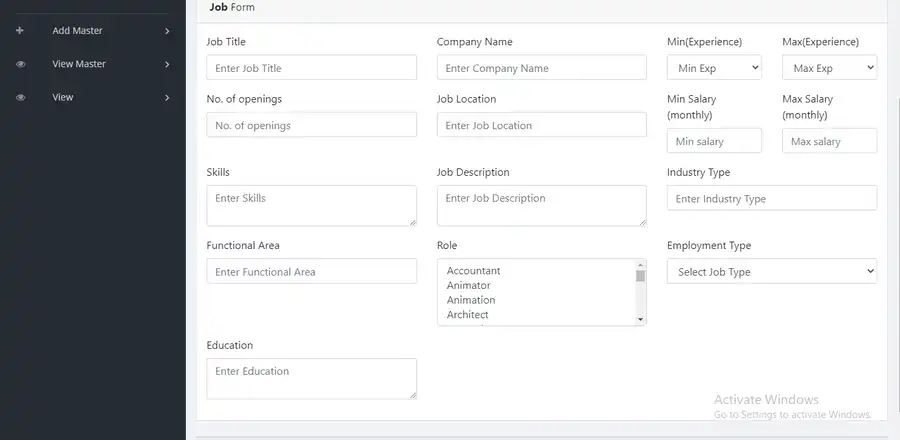Image resolution: width=900 pixels, height=440 pixels.
Task: Expand the View Master sidebar chevron
Action: 167,64
